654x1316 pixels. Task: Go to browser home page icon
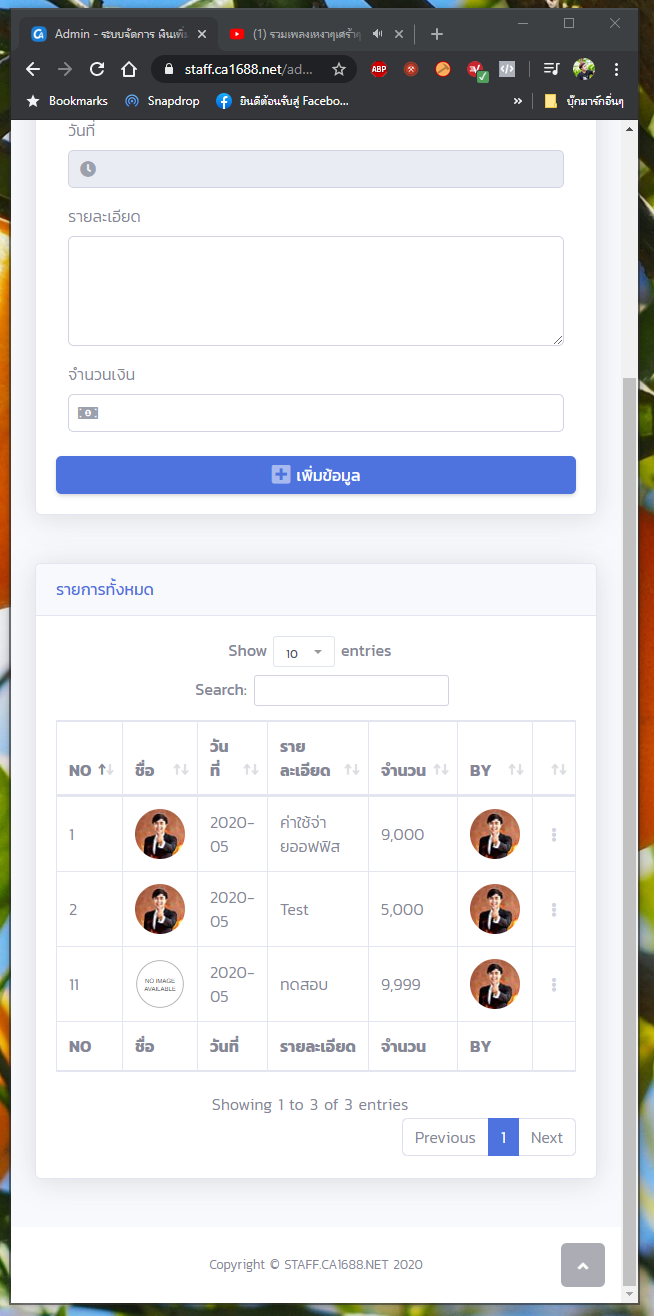(x=129, y=69)
